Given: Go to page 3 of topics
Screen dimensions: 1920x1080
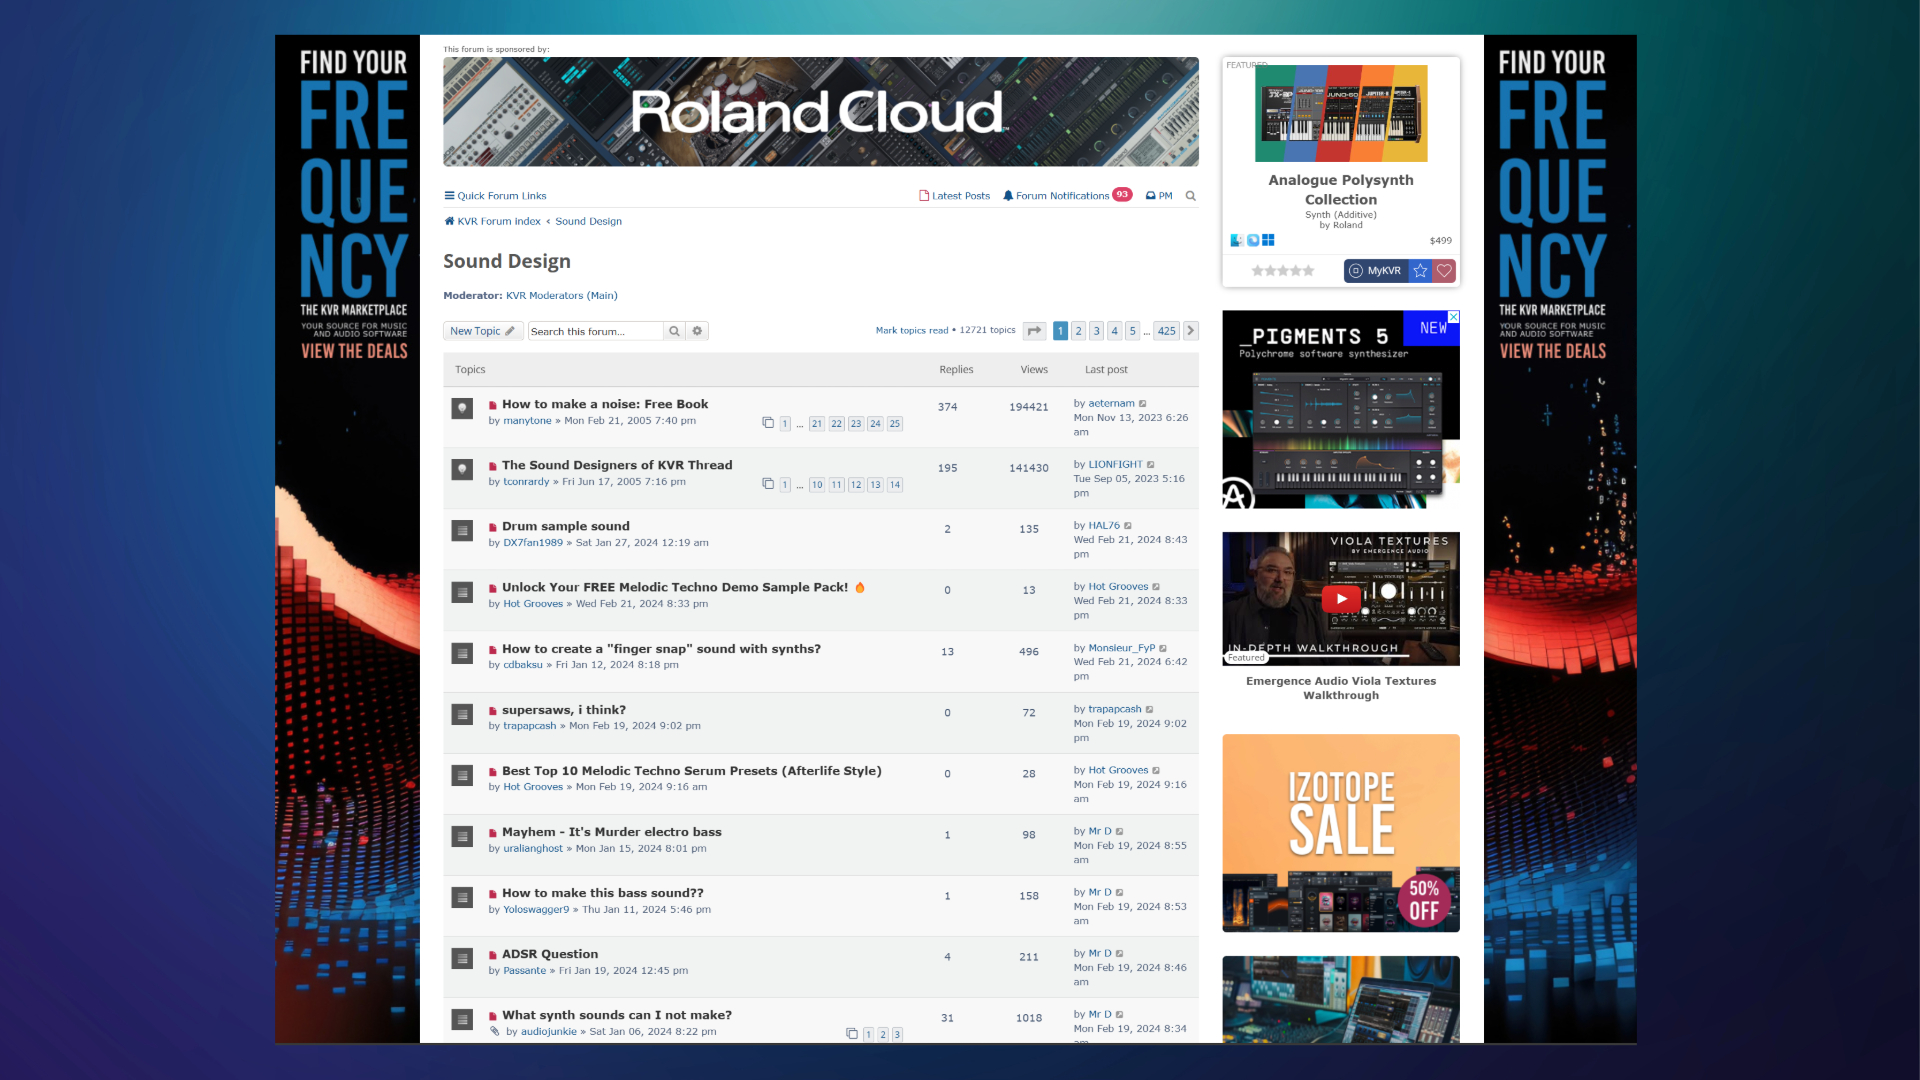Looking at the screenshot, I should [x=1096, y=331].
